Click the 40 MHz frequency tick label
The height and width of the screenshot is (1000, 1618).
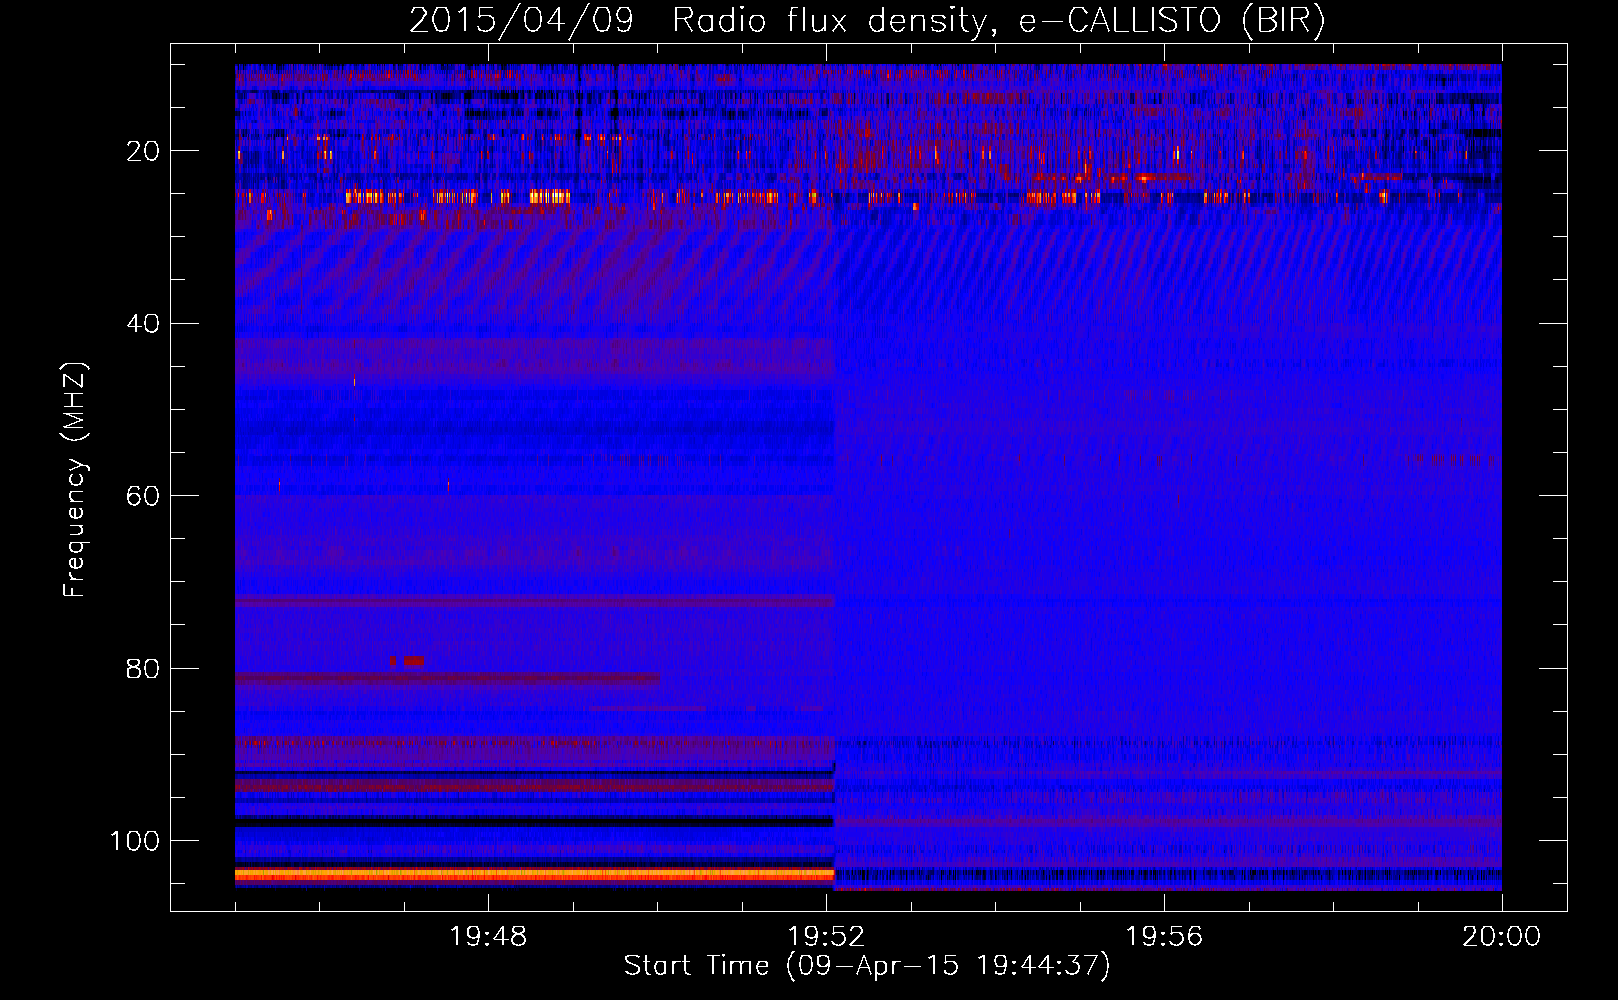(x=143, y=324)
